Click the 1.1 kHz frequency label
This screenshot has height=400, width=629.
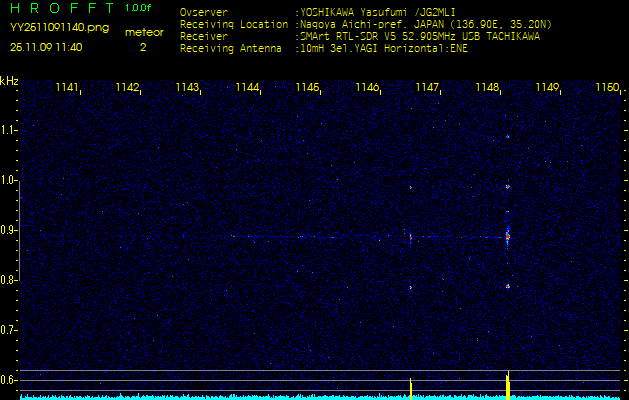(9, 130)
